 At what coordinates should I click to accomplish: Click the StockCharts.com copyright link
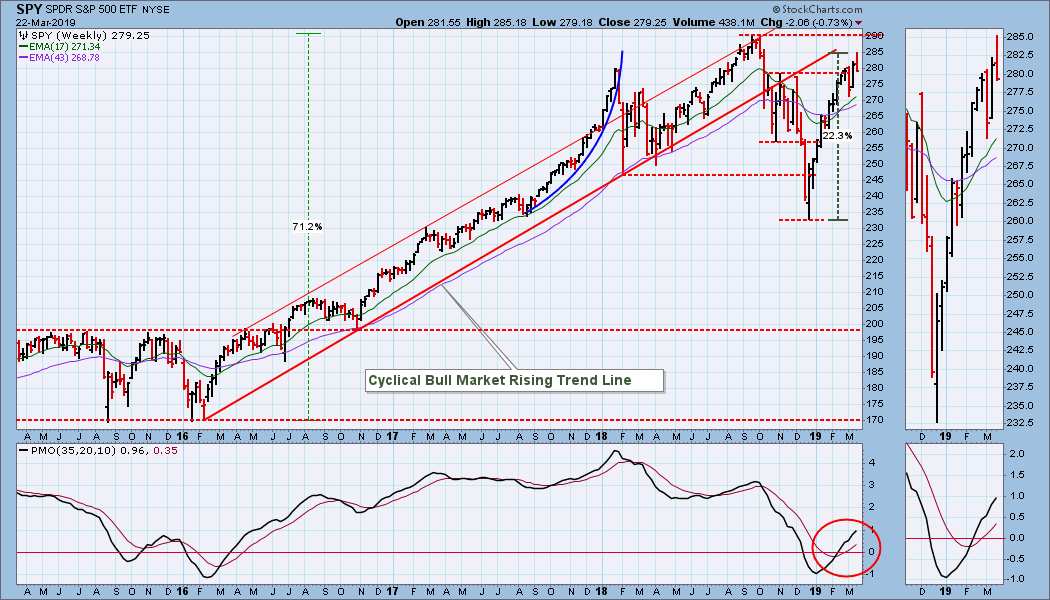[817, 9]
